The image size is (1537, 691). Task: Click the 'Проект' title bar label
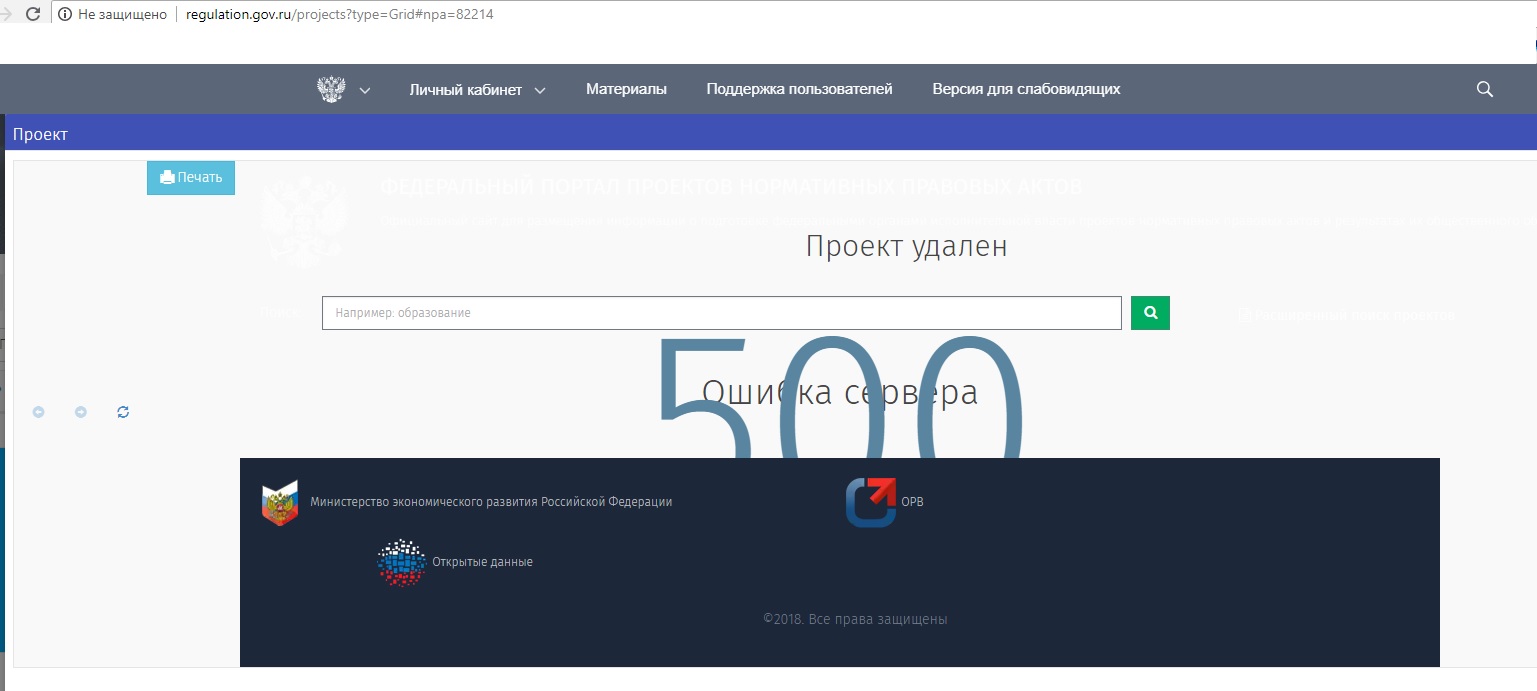40,134
